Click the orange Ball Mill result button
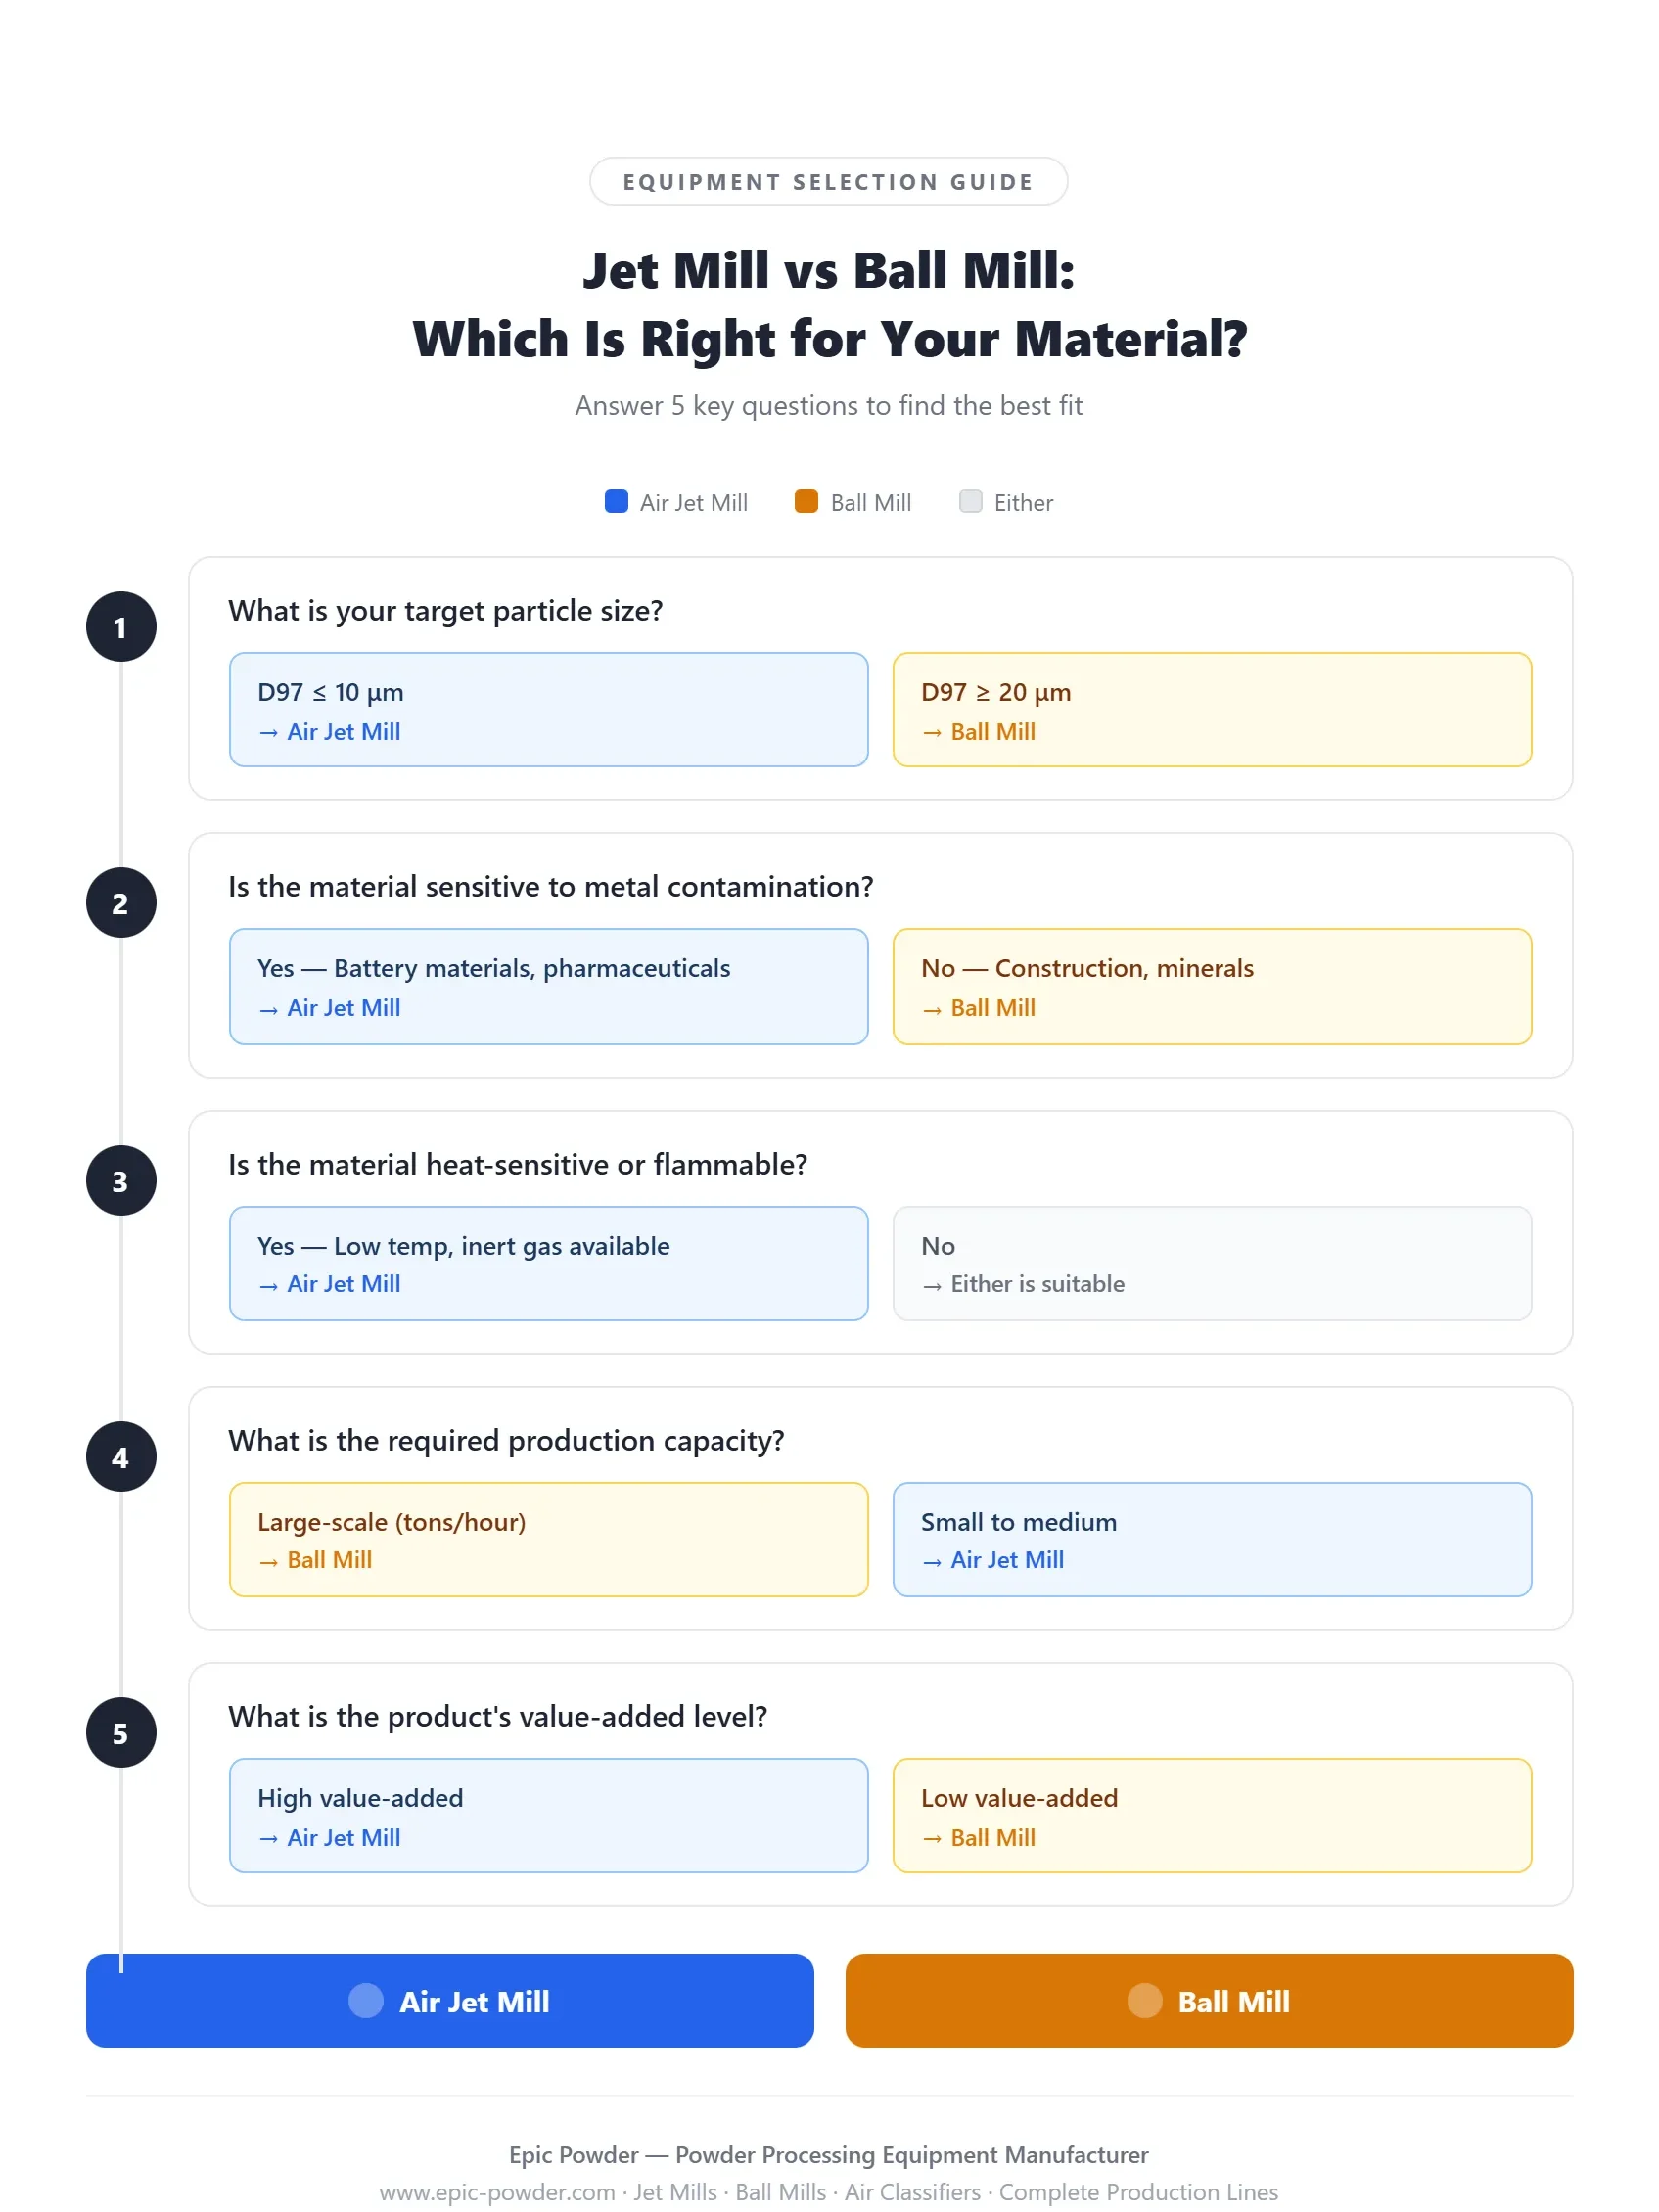The image size is (1659, 2212). (1210, 2001)
